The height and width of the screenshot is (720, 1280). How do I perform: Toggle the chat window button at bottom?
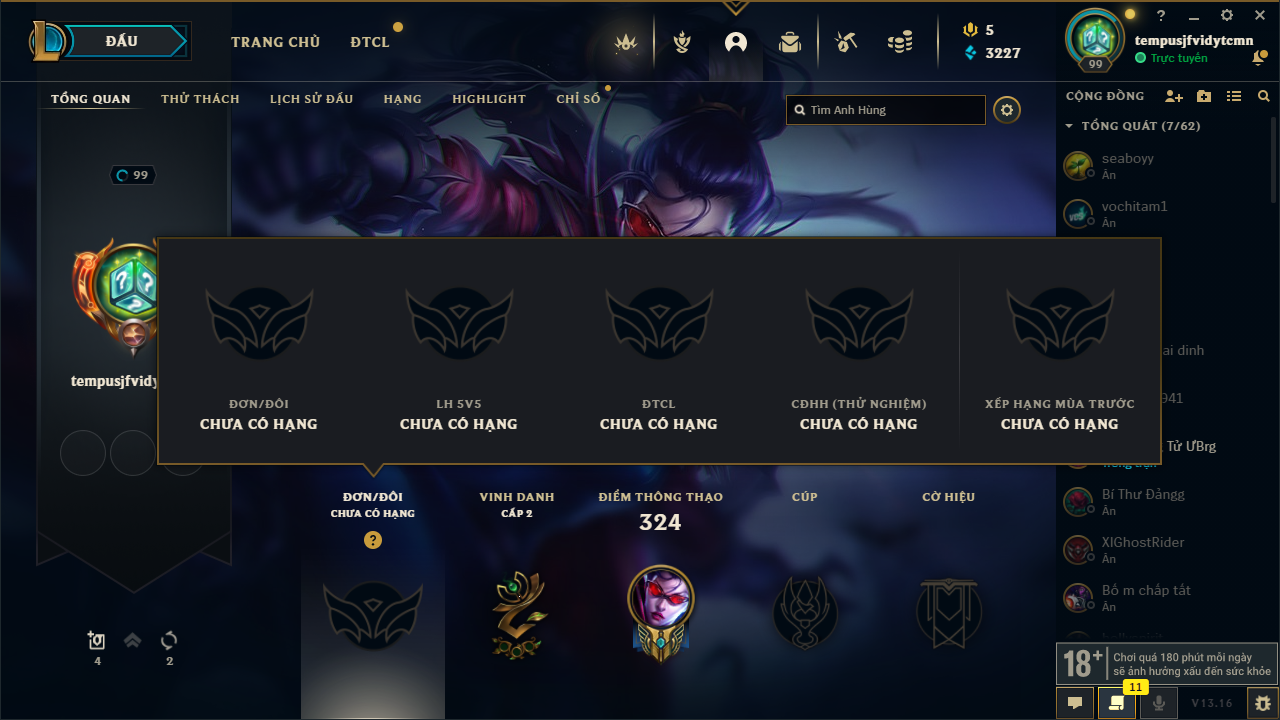click(x=1075, y=703)
